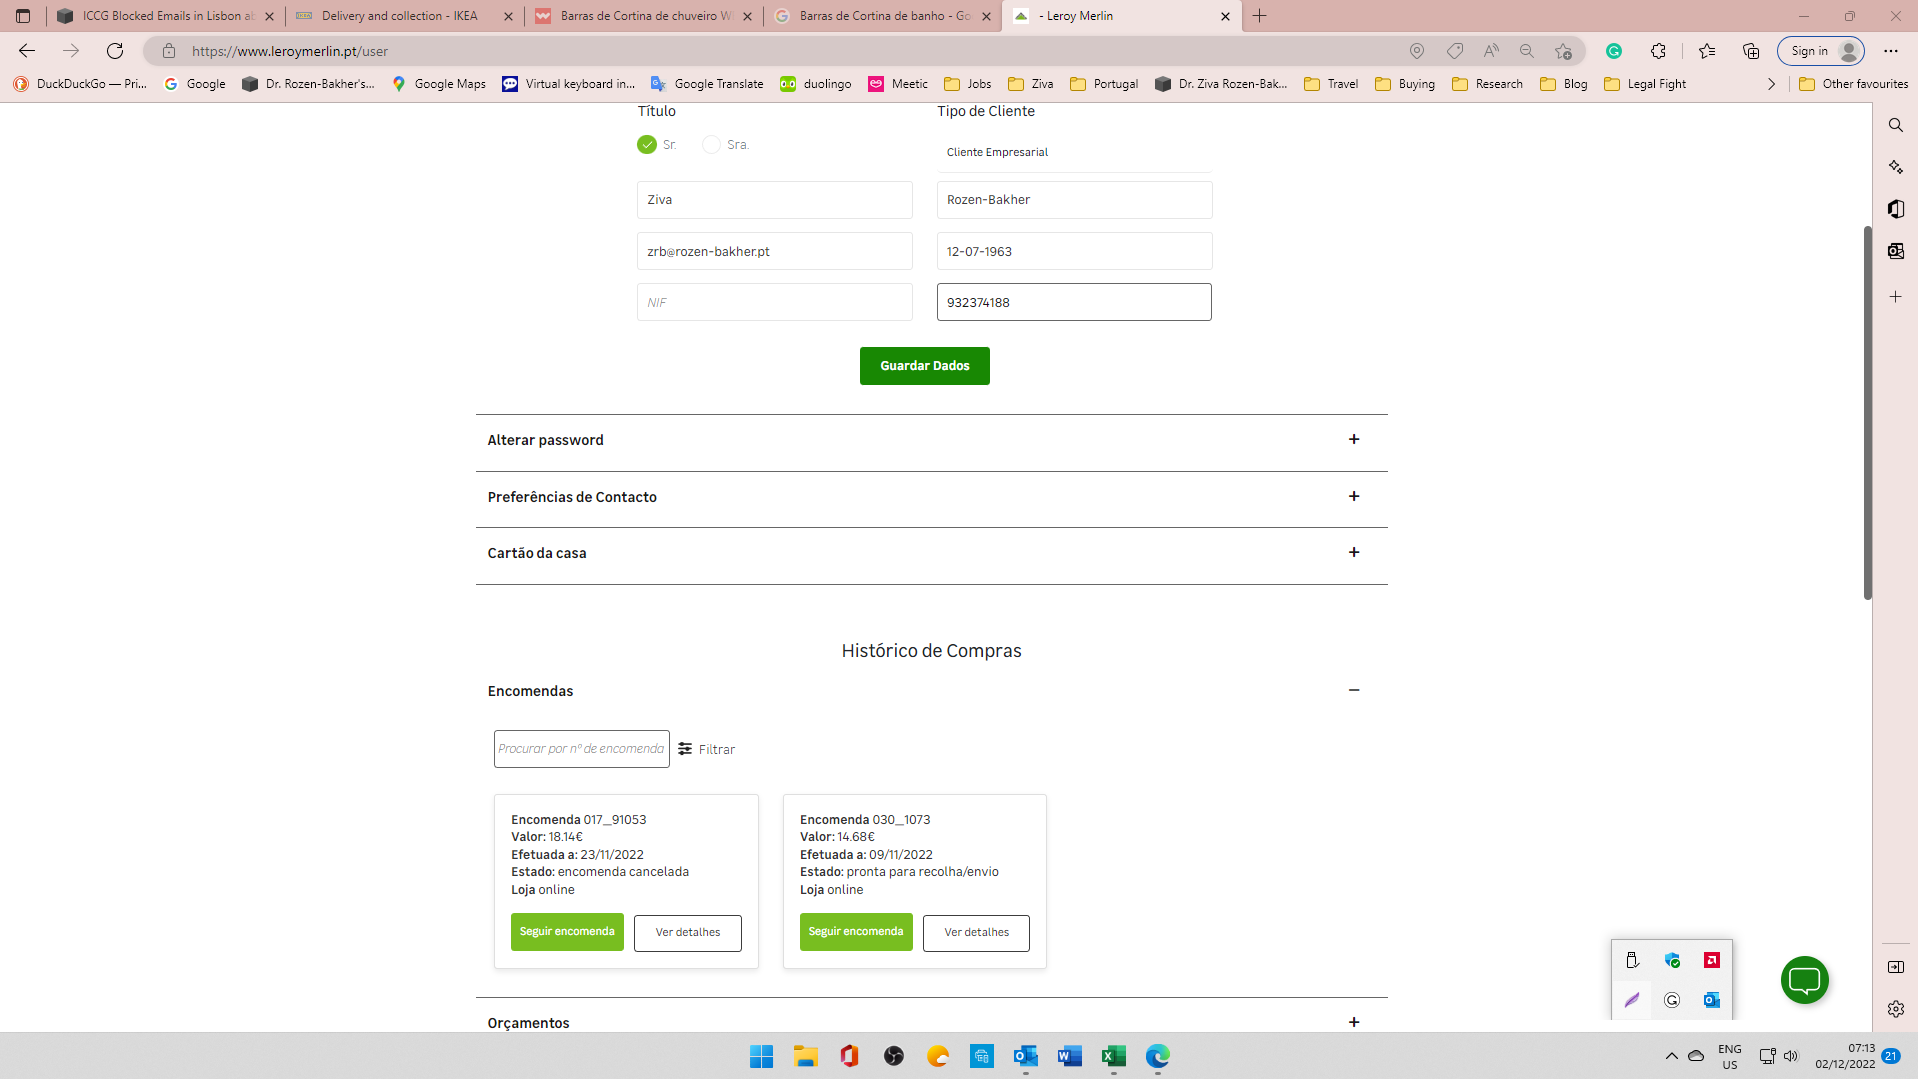
Task: Add a sidebar app with plus icon
Action: click(x=1895, y=297)
